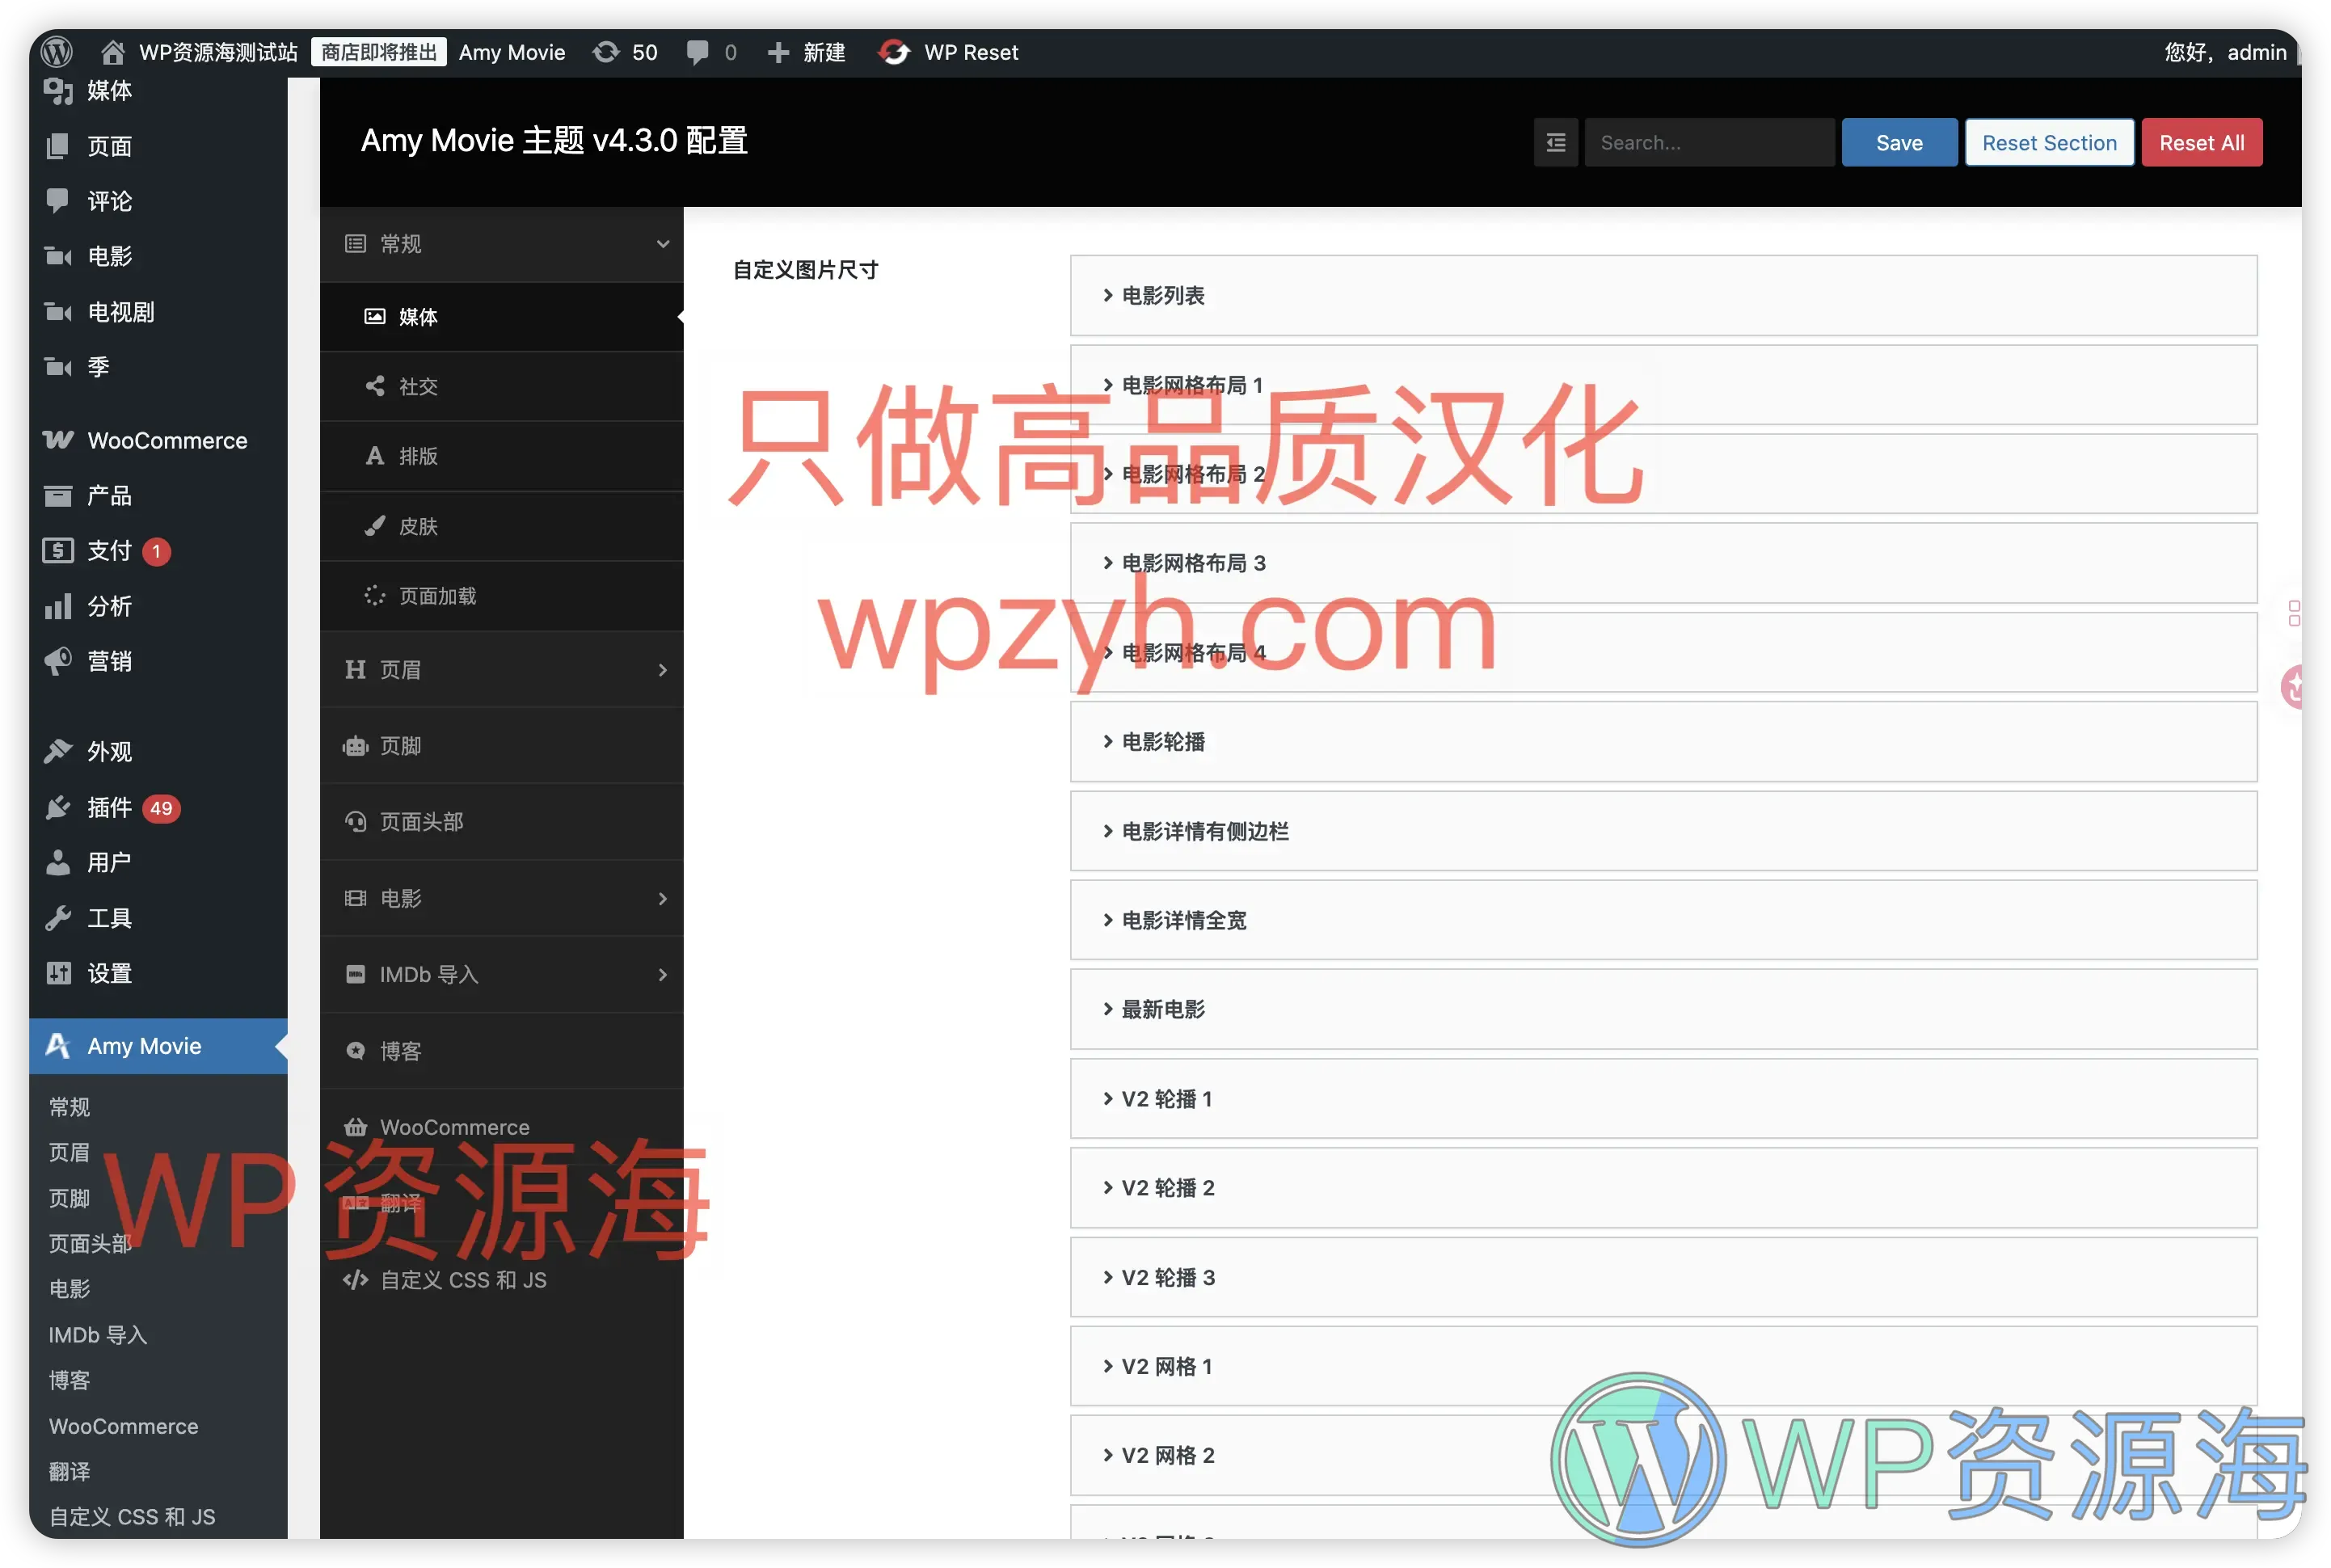
Task: Open the site via the home icon
Action: pyautogui.click(x=112, y=52)
